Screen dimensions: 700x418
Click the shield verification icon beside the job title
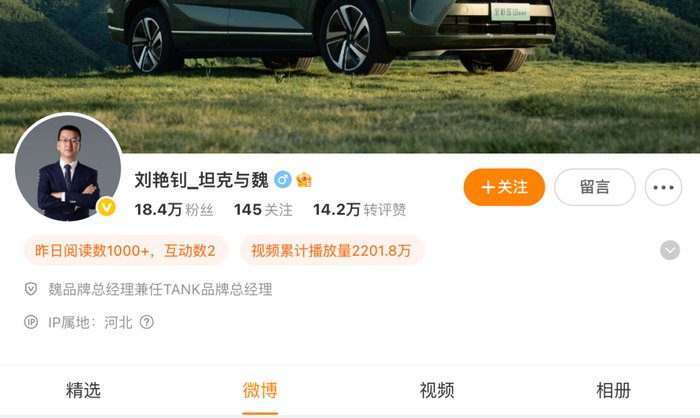(31, 289)
